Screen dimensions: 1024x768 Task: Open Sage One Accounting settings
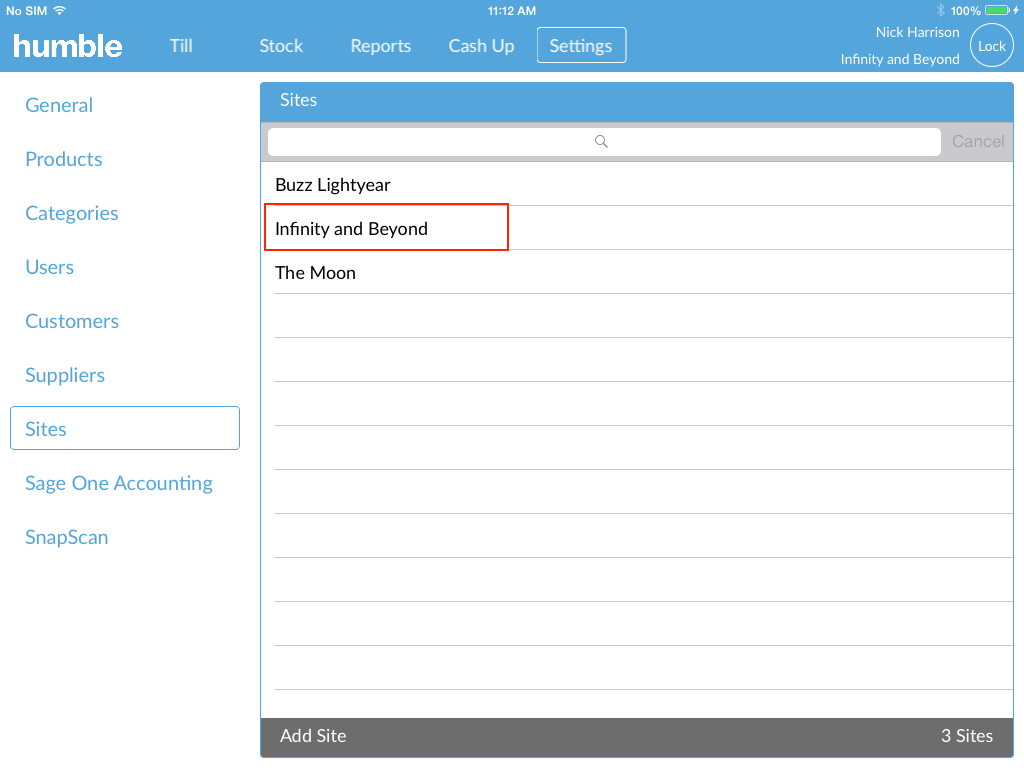pos(119,483)
